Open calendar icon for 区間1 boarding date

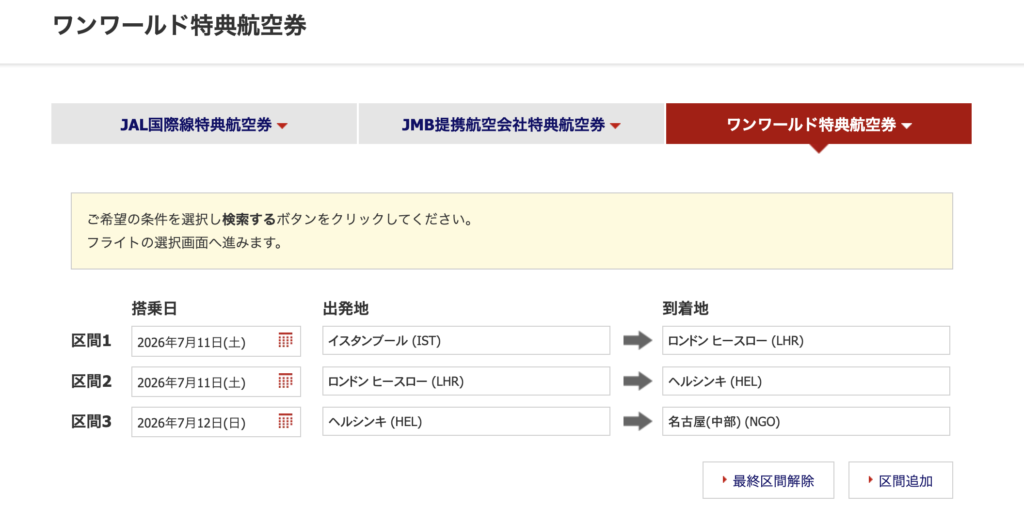[285, 341]
